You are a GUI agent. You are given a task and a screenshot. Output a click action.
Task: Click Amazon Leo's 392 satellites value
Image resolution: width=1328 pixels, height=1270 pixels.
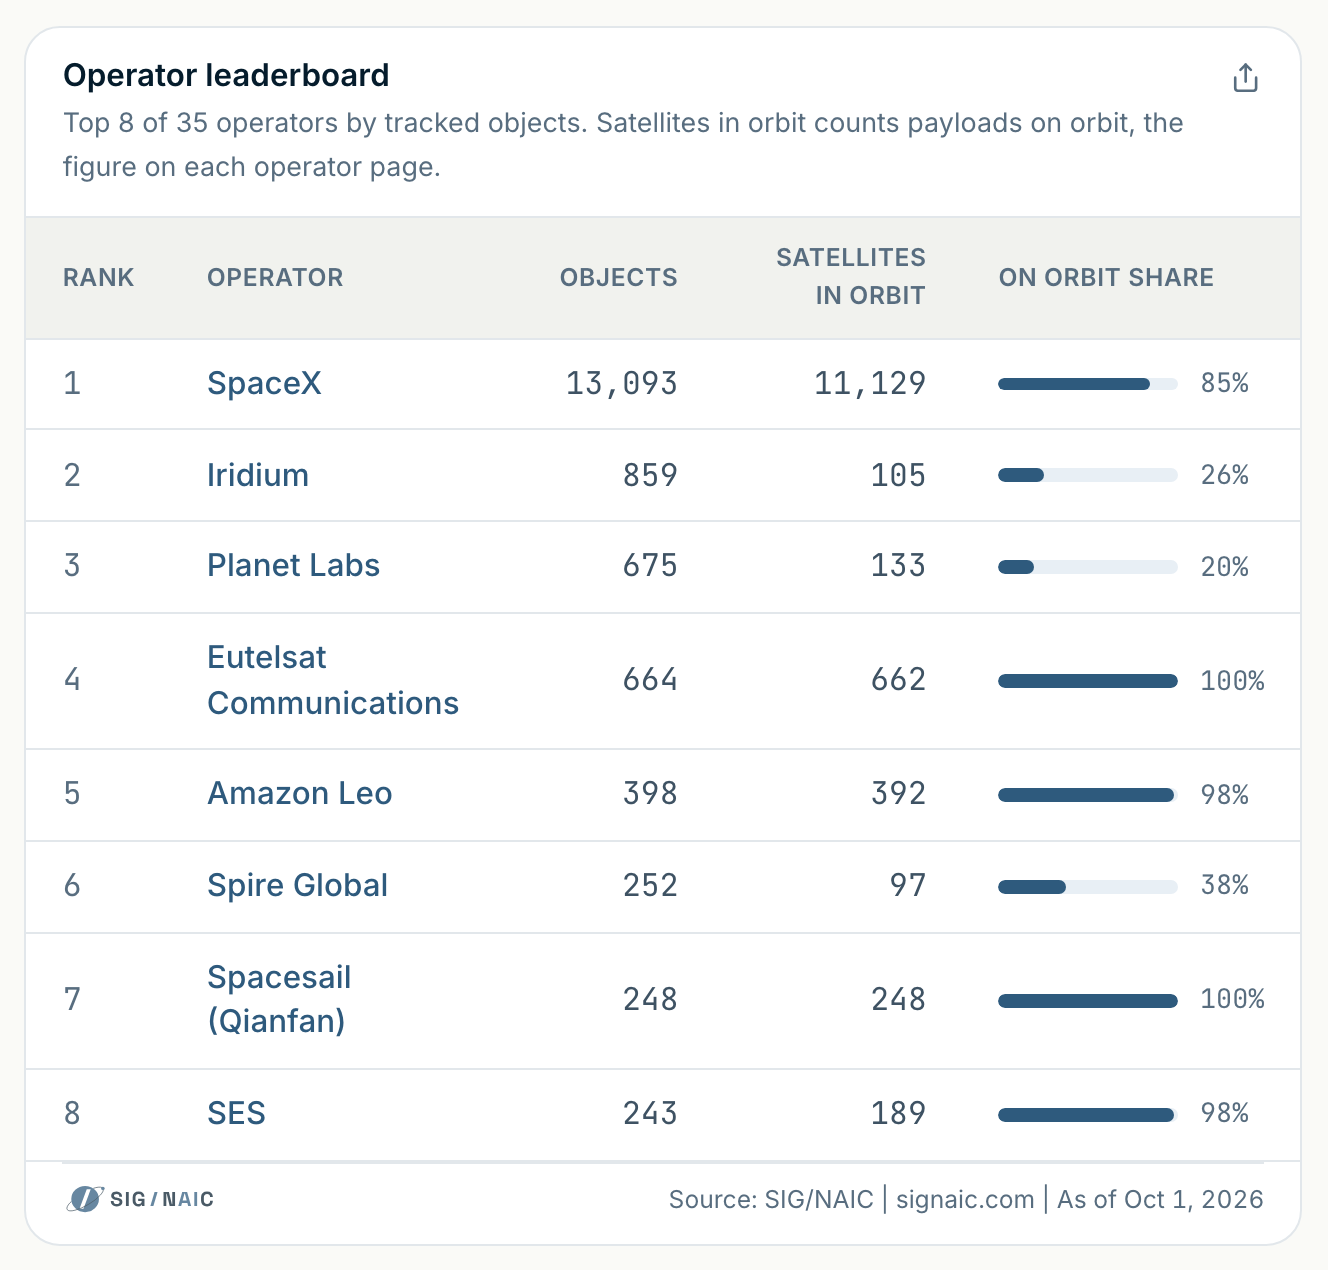tap(898, 793)
